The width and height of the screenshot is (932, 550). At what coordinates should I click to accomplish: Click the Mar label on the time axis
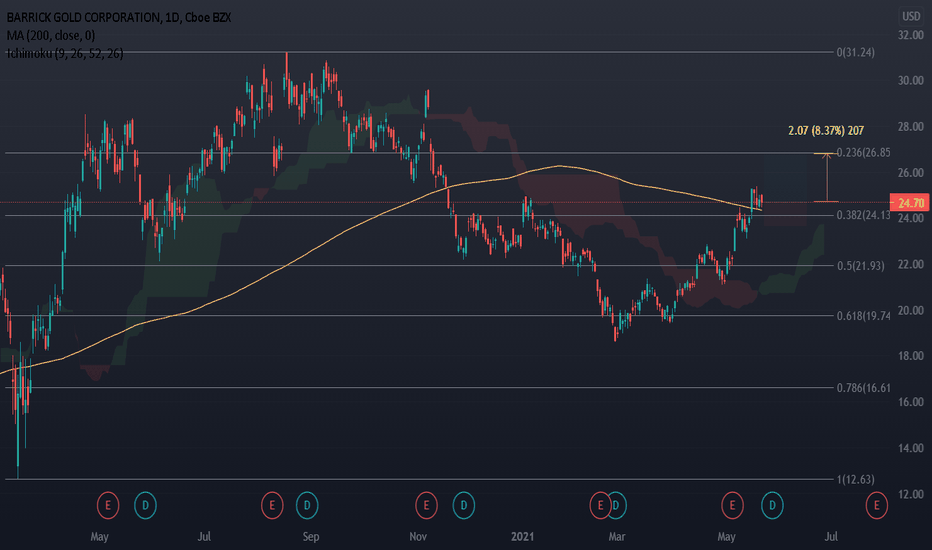point(616,537)
